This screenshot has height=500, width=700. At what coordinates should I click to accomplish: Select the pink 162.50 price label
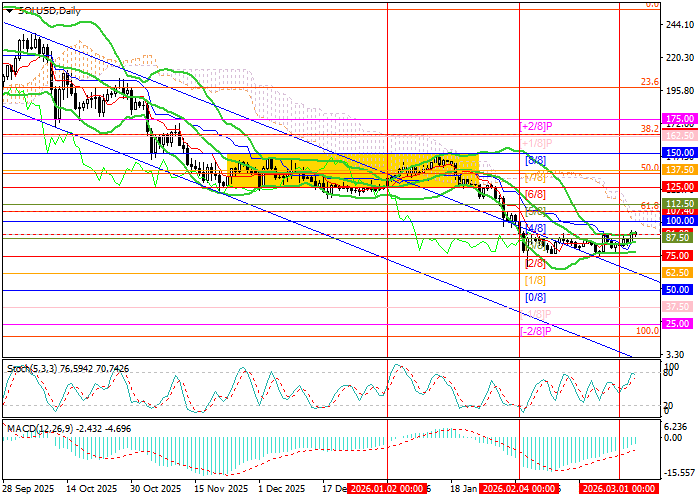click(677, 135)
